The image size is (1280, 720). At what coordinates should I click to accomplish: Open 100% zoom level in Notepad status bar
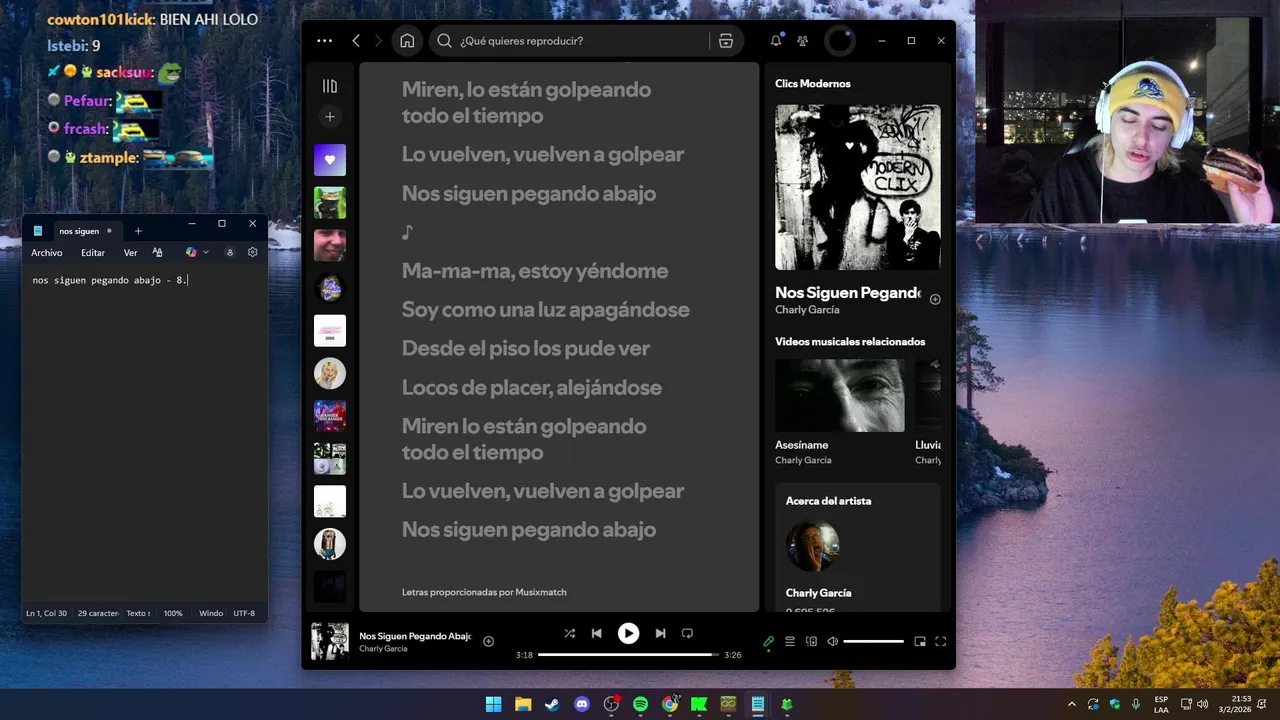173,613
